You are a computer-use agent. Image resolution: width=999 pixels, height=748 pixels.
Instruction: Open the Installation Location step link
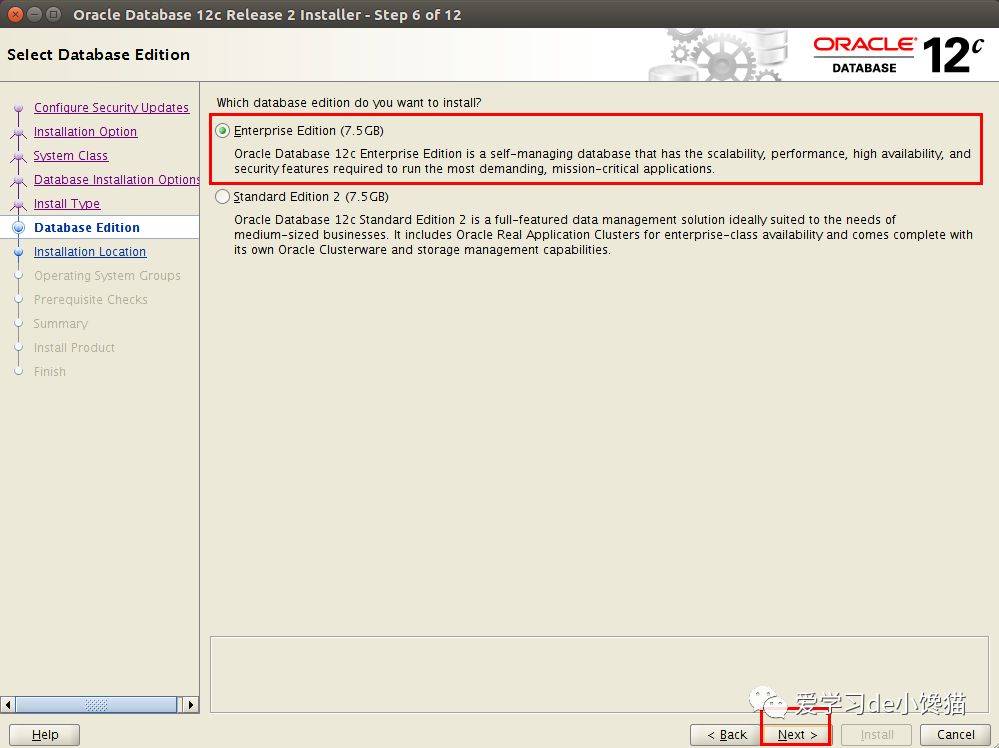(90, 252)
